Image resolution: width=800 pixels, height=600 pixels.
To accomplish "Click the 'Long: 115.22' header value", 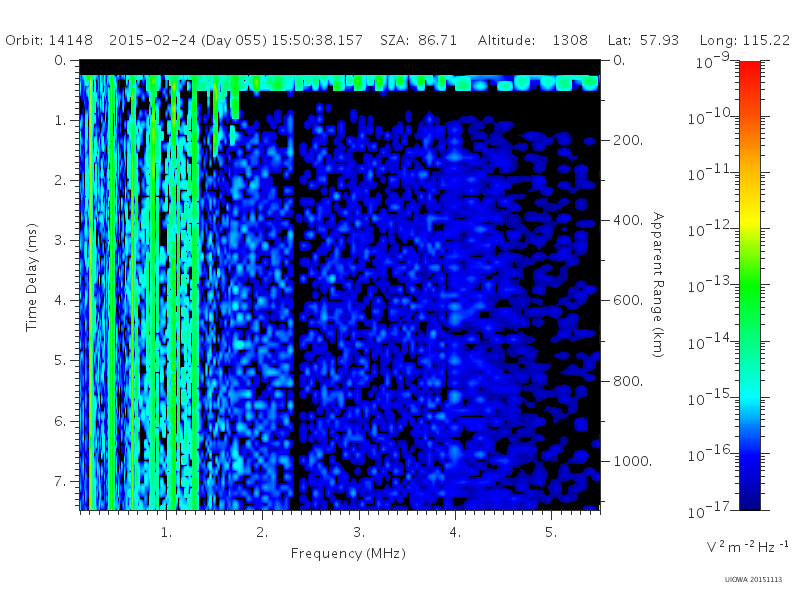I will coord(744,40).
